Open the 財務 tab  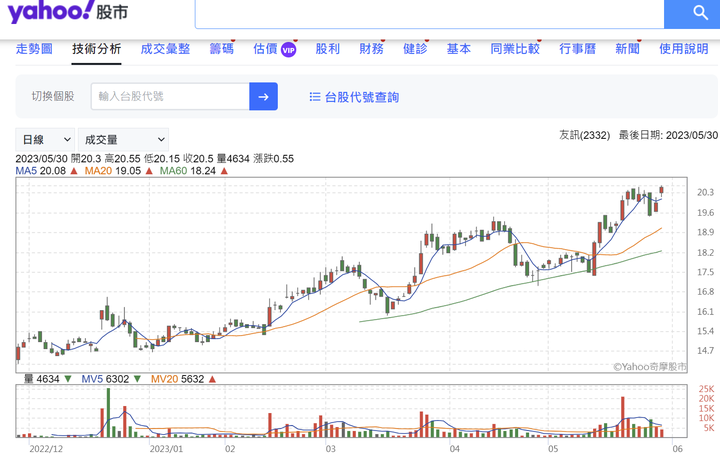371,49
